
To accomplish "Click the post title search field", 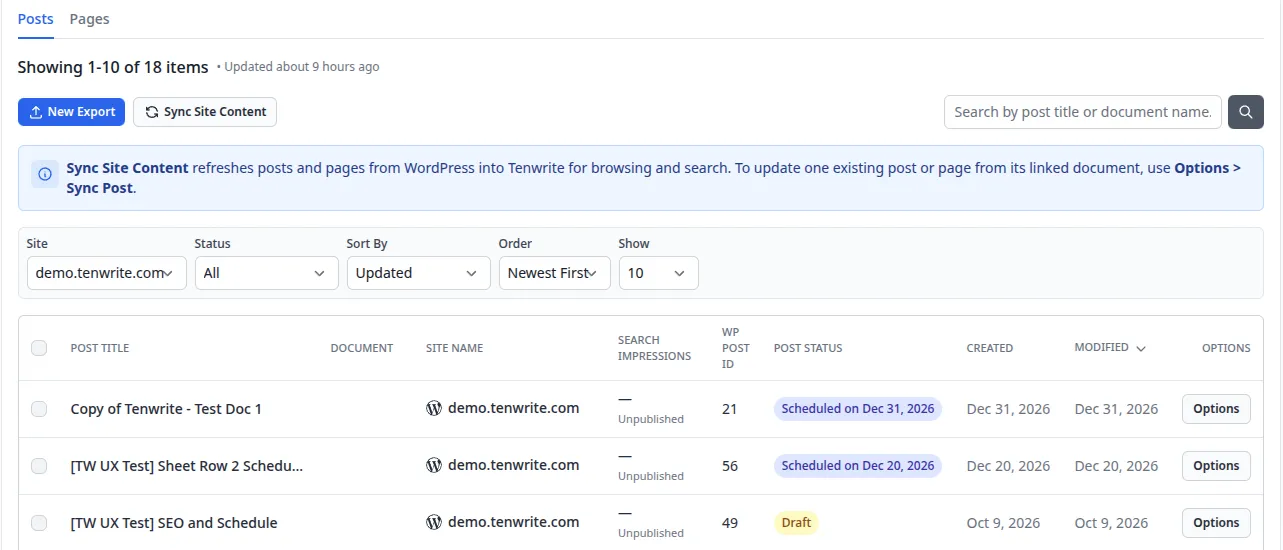I will tap(1083, 112).
